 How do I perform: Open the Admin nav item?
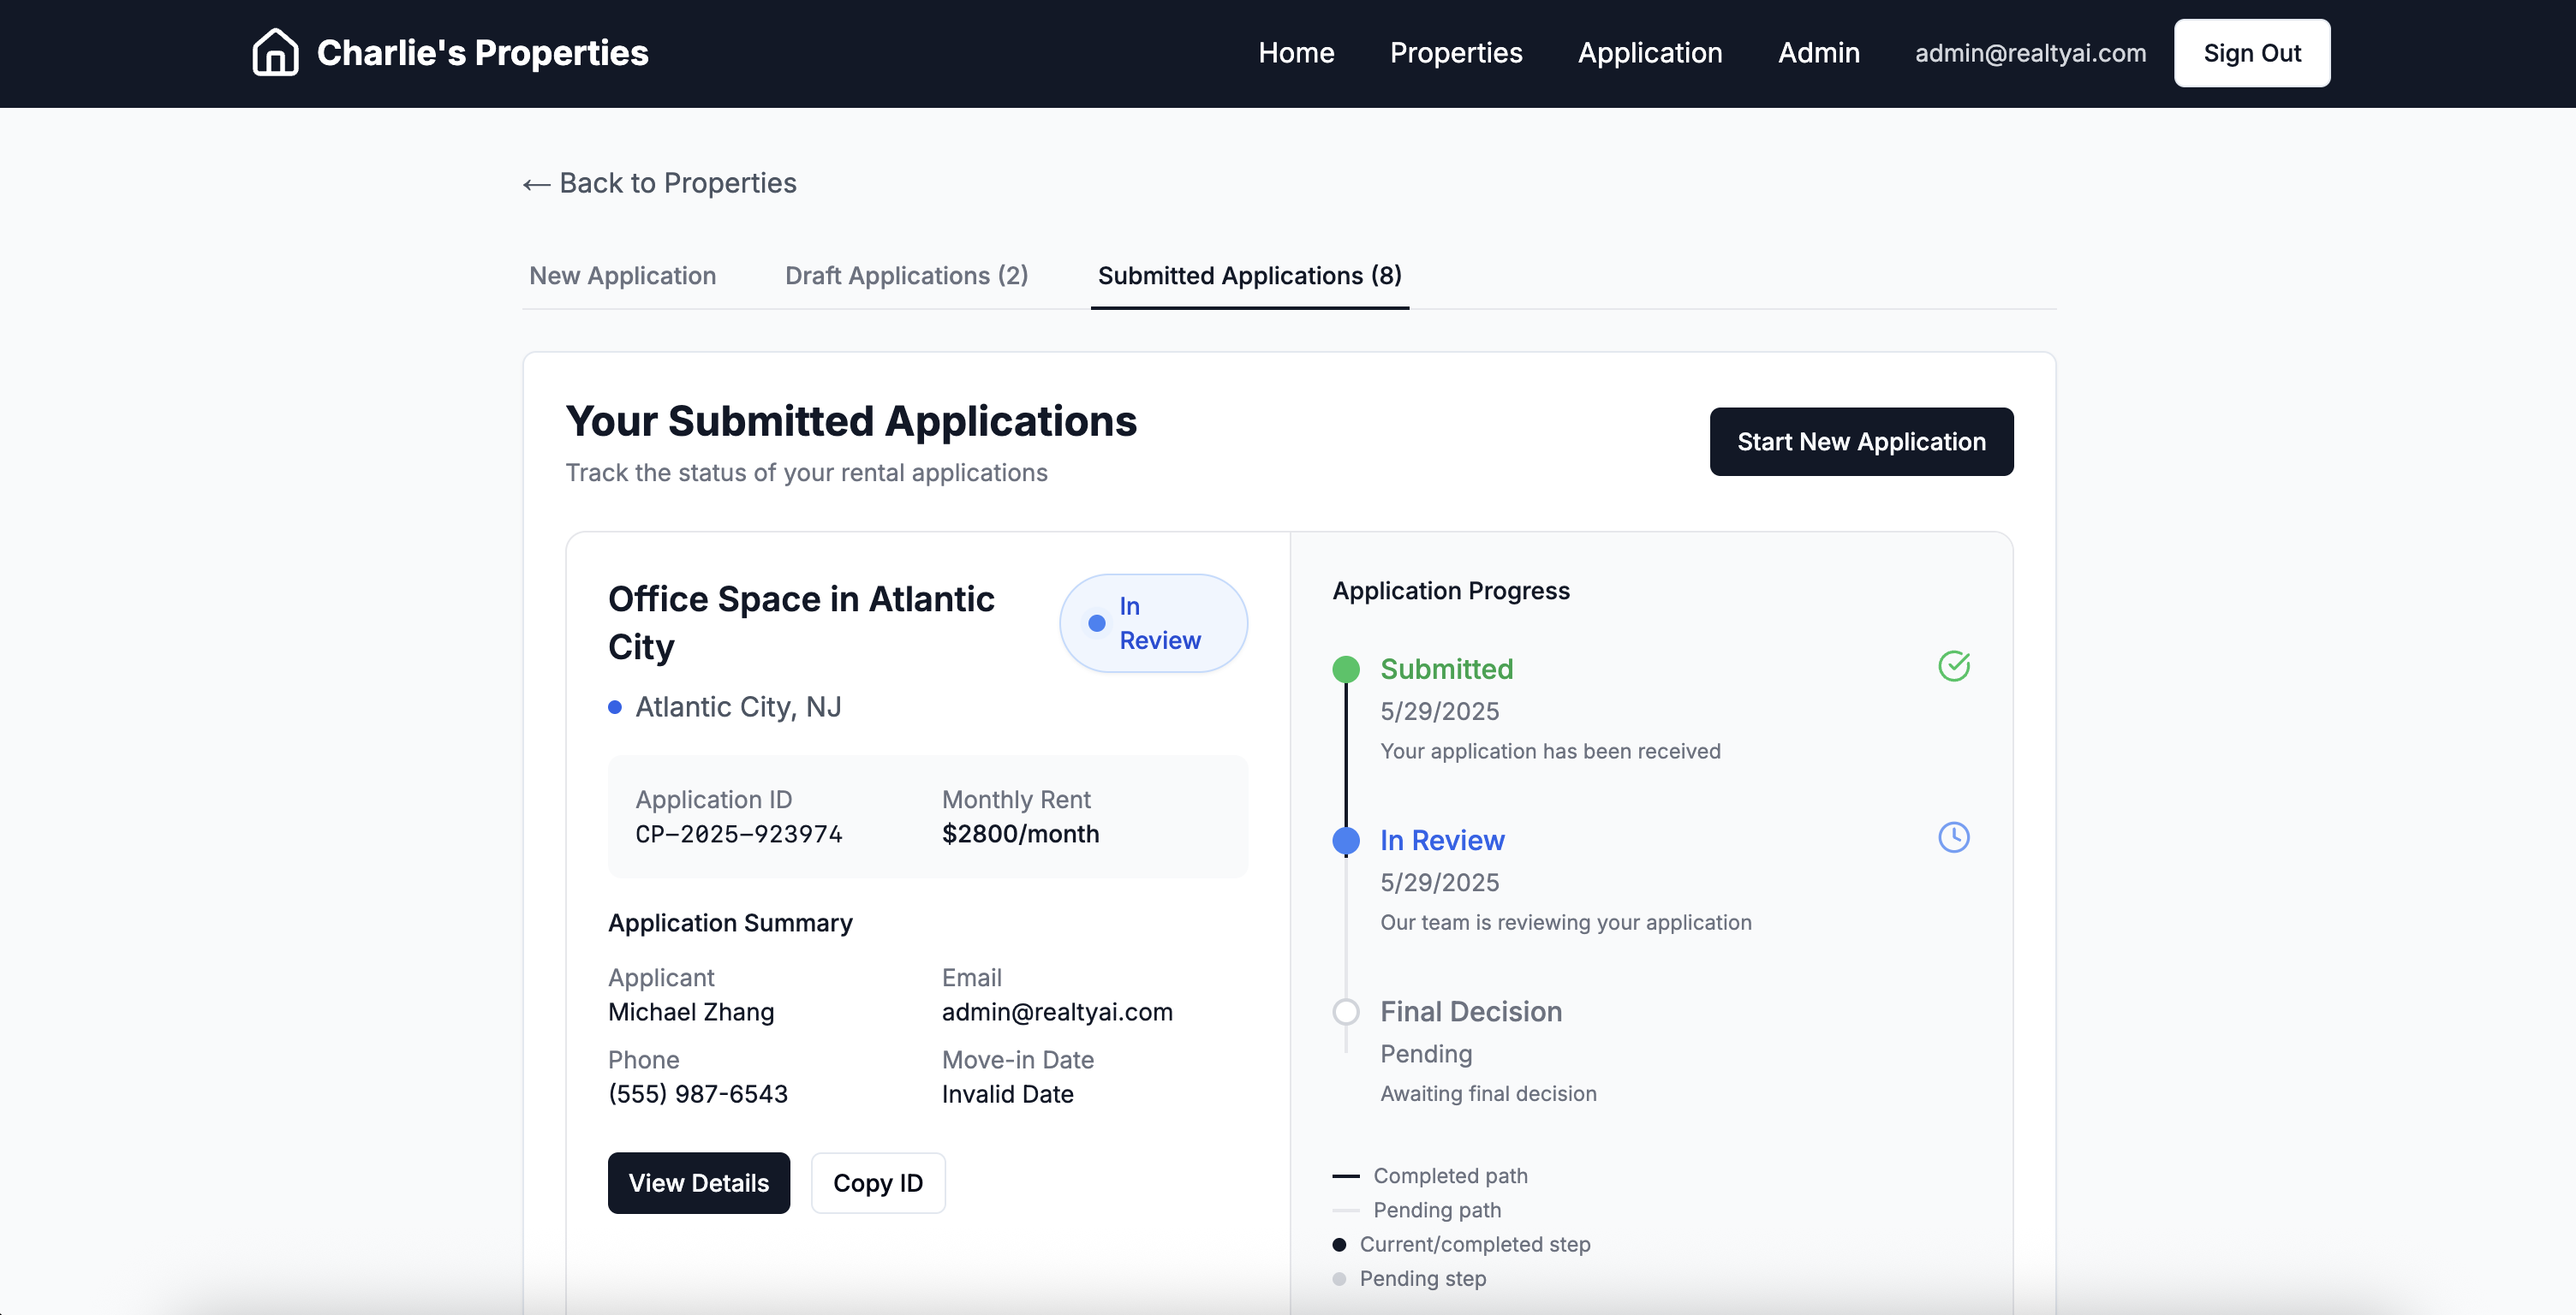coord(1818,53)
